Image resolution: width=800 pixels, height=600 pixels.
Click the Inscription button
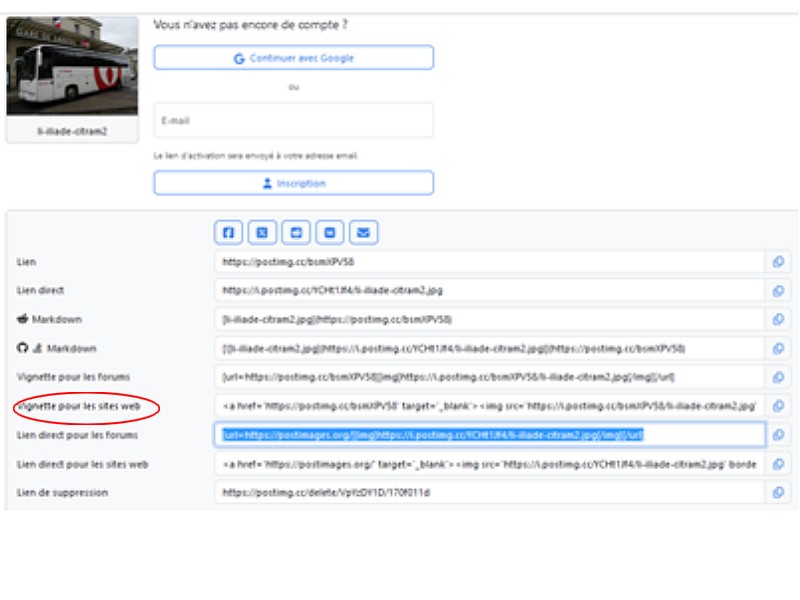coord(294,183)
